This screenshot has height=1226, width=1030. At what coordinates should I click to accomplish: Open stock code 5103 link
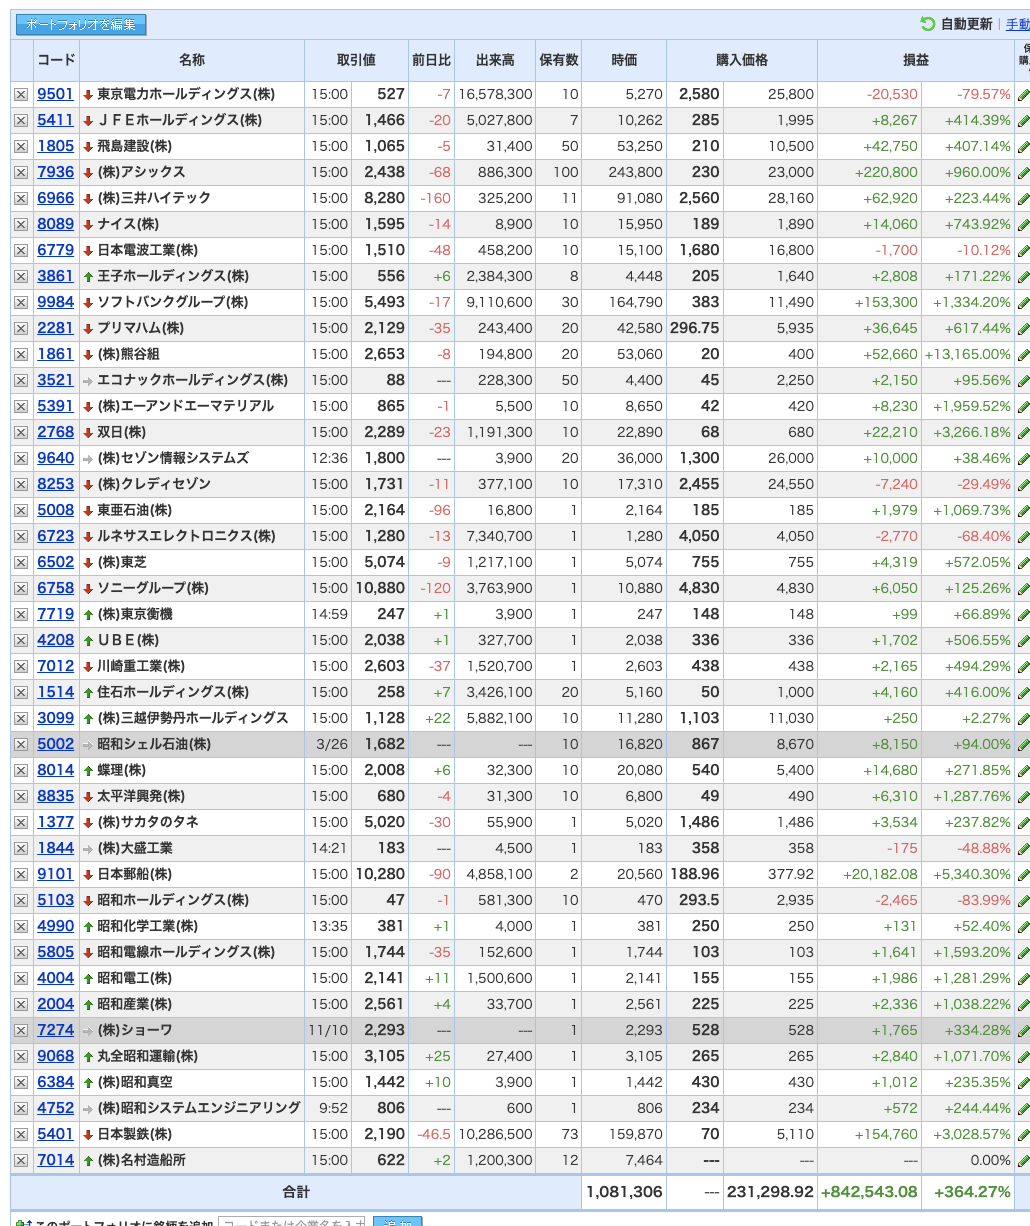(x=56, y=900)
